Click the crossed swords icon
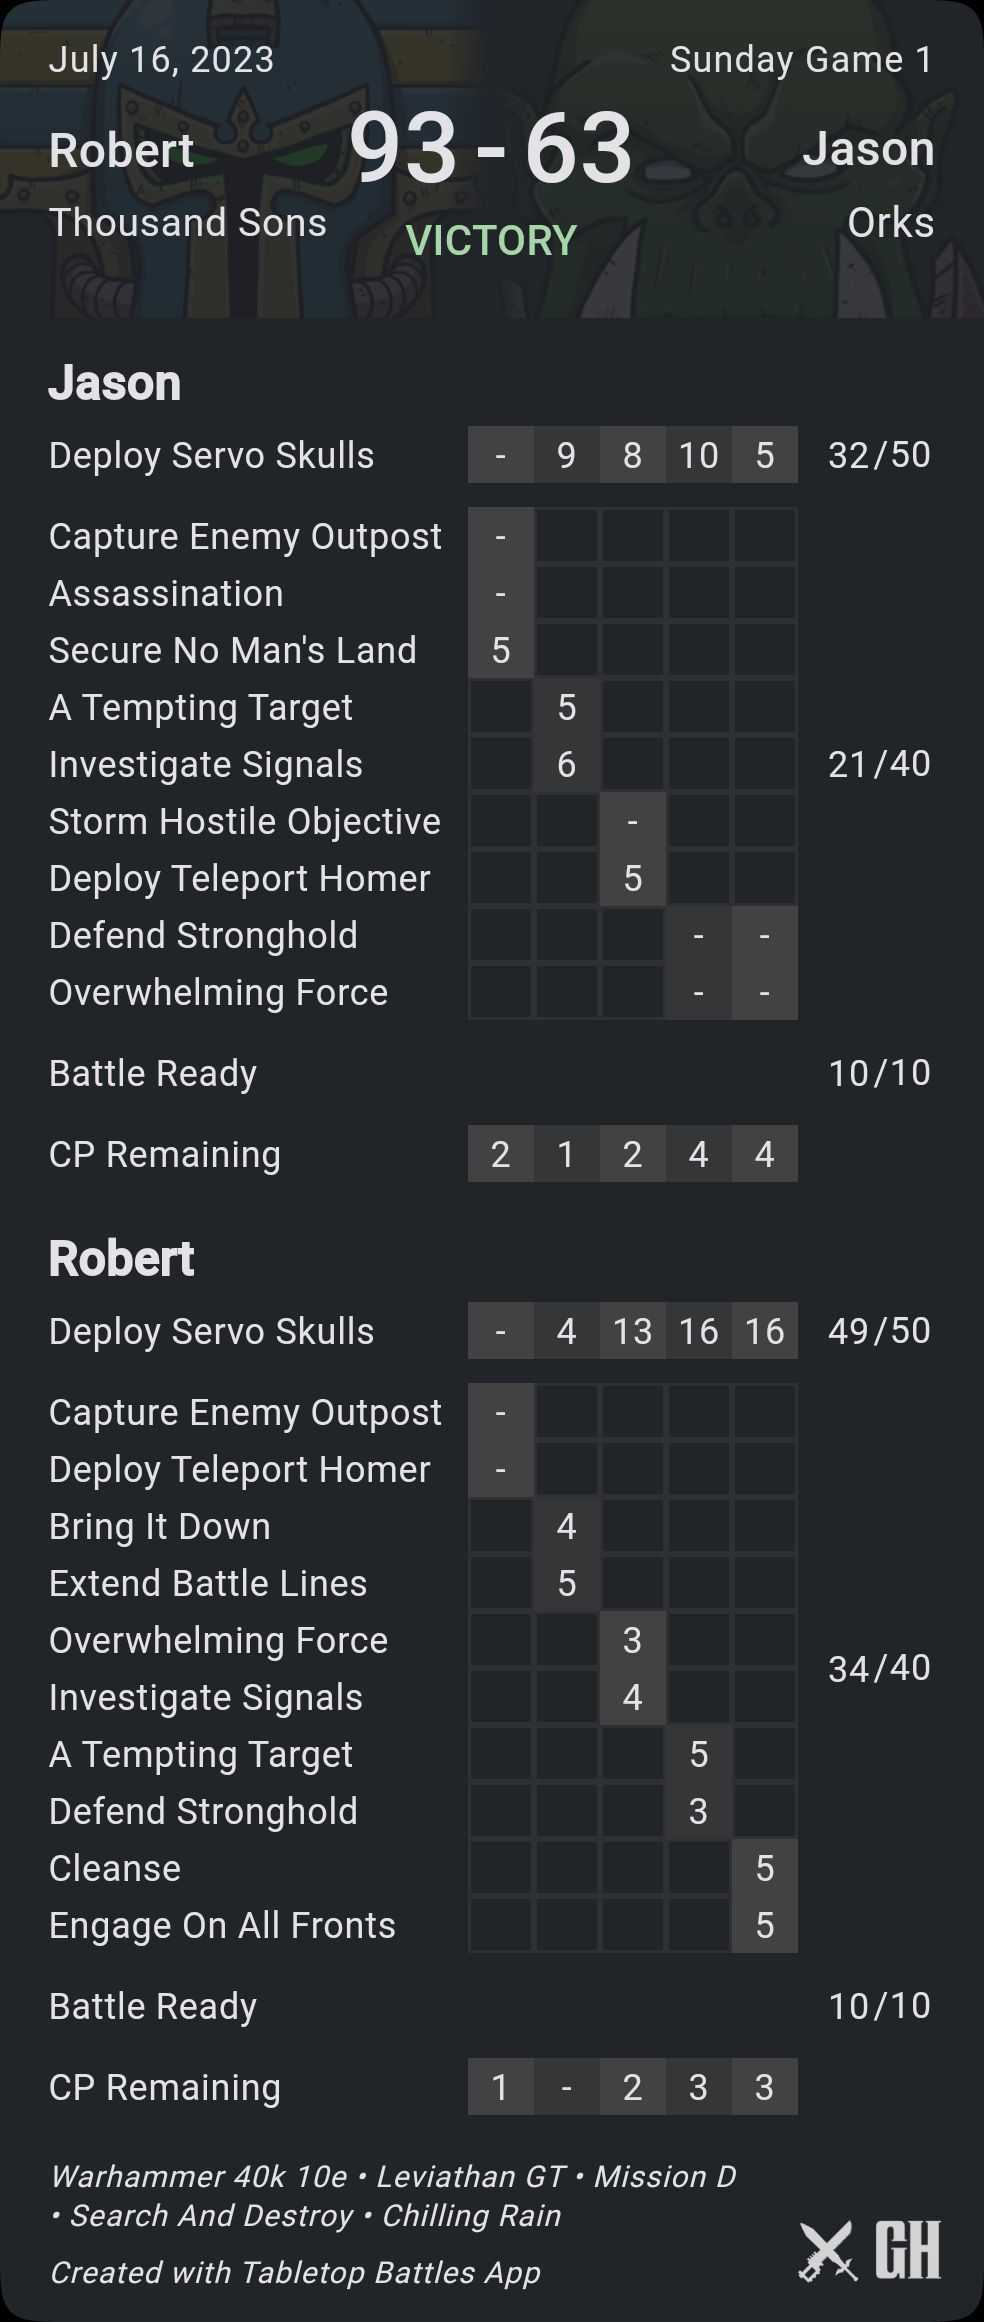984x2322 pixels. point(827,2251)
